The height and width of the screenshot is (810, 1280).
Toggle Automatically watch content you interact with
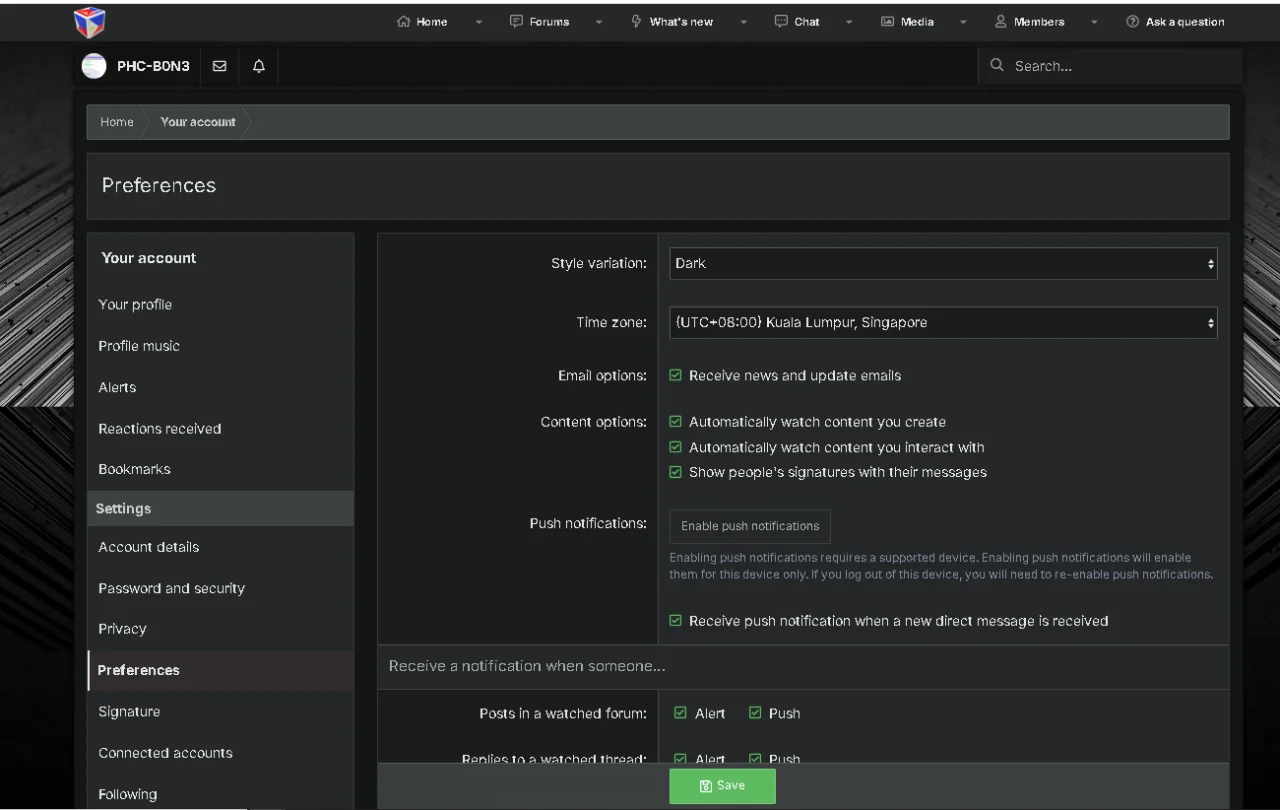click(675, 447)
